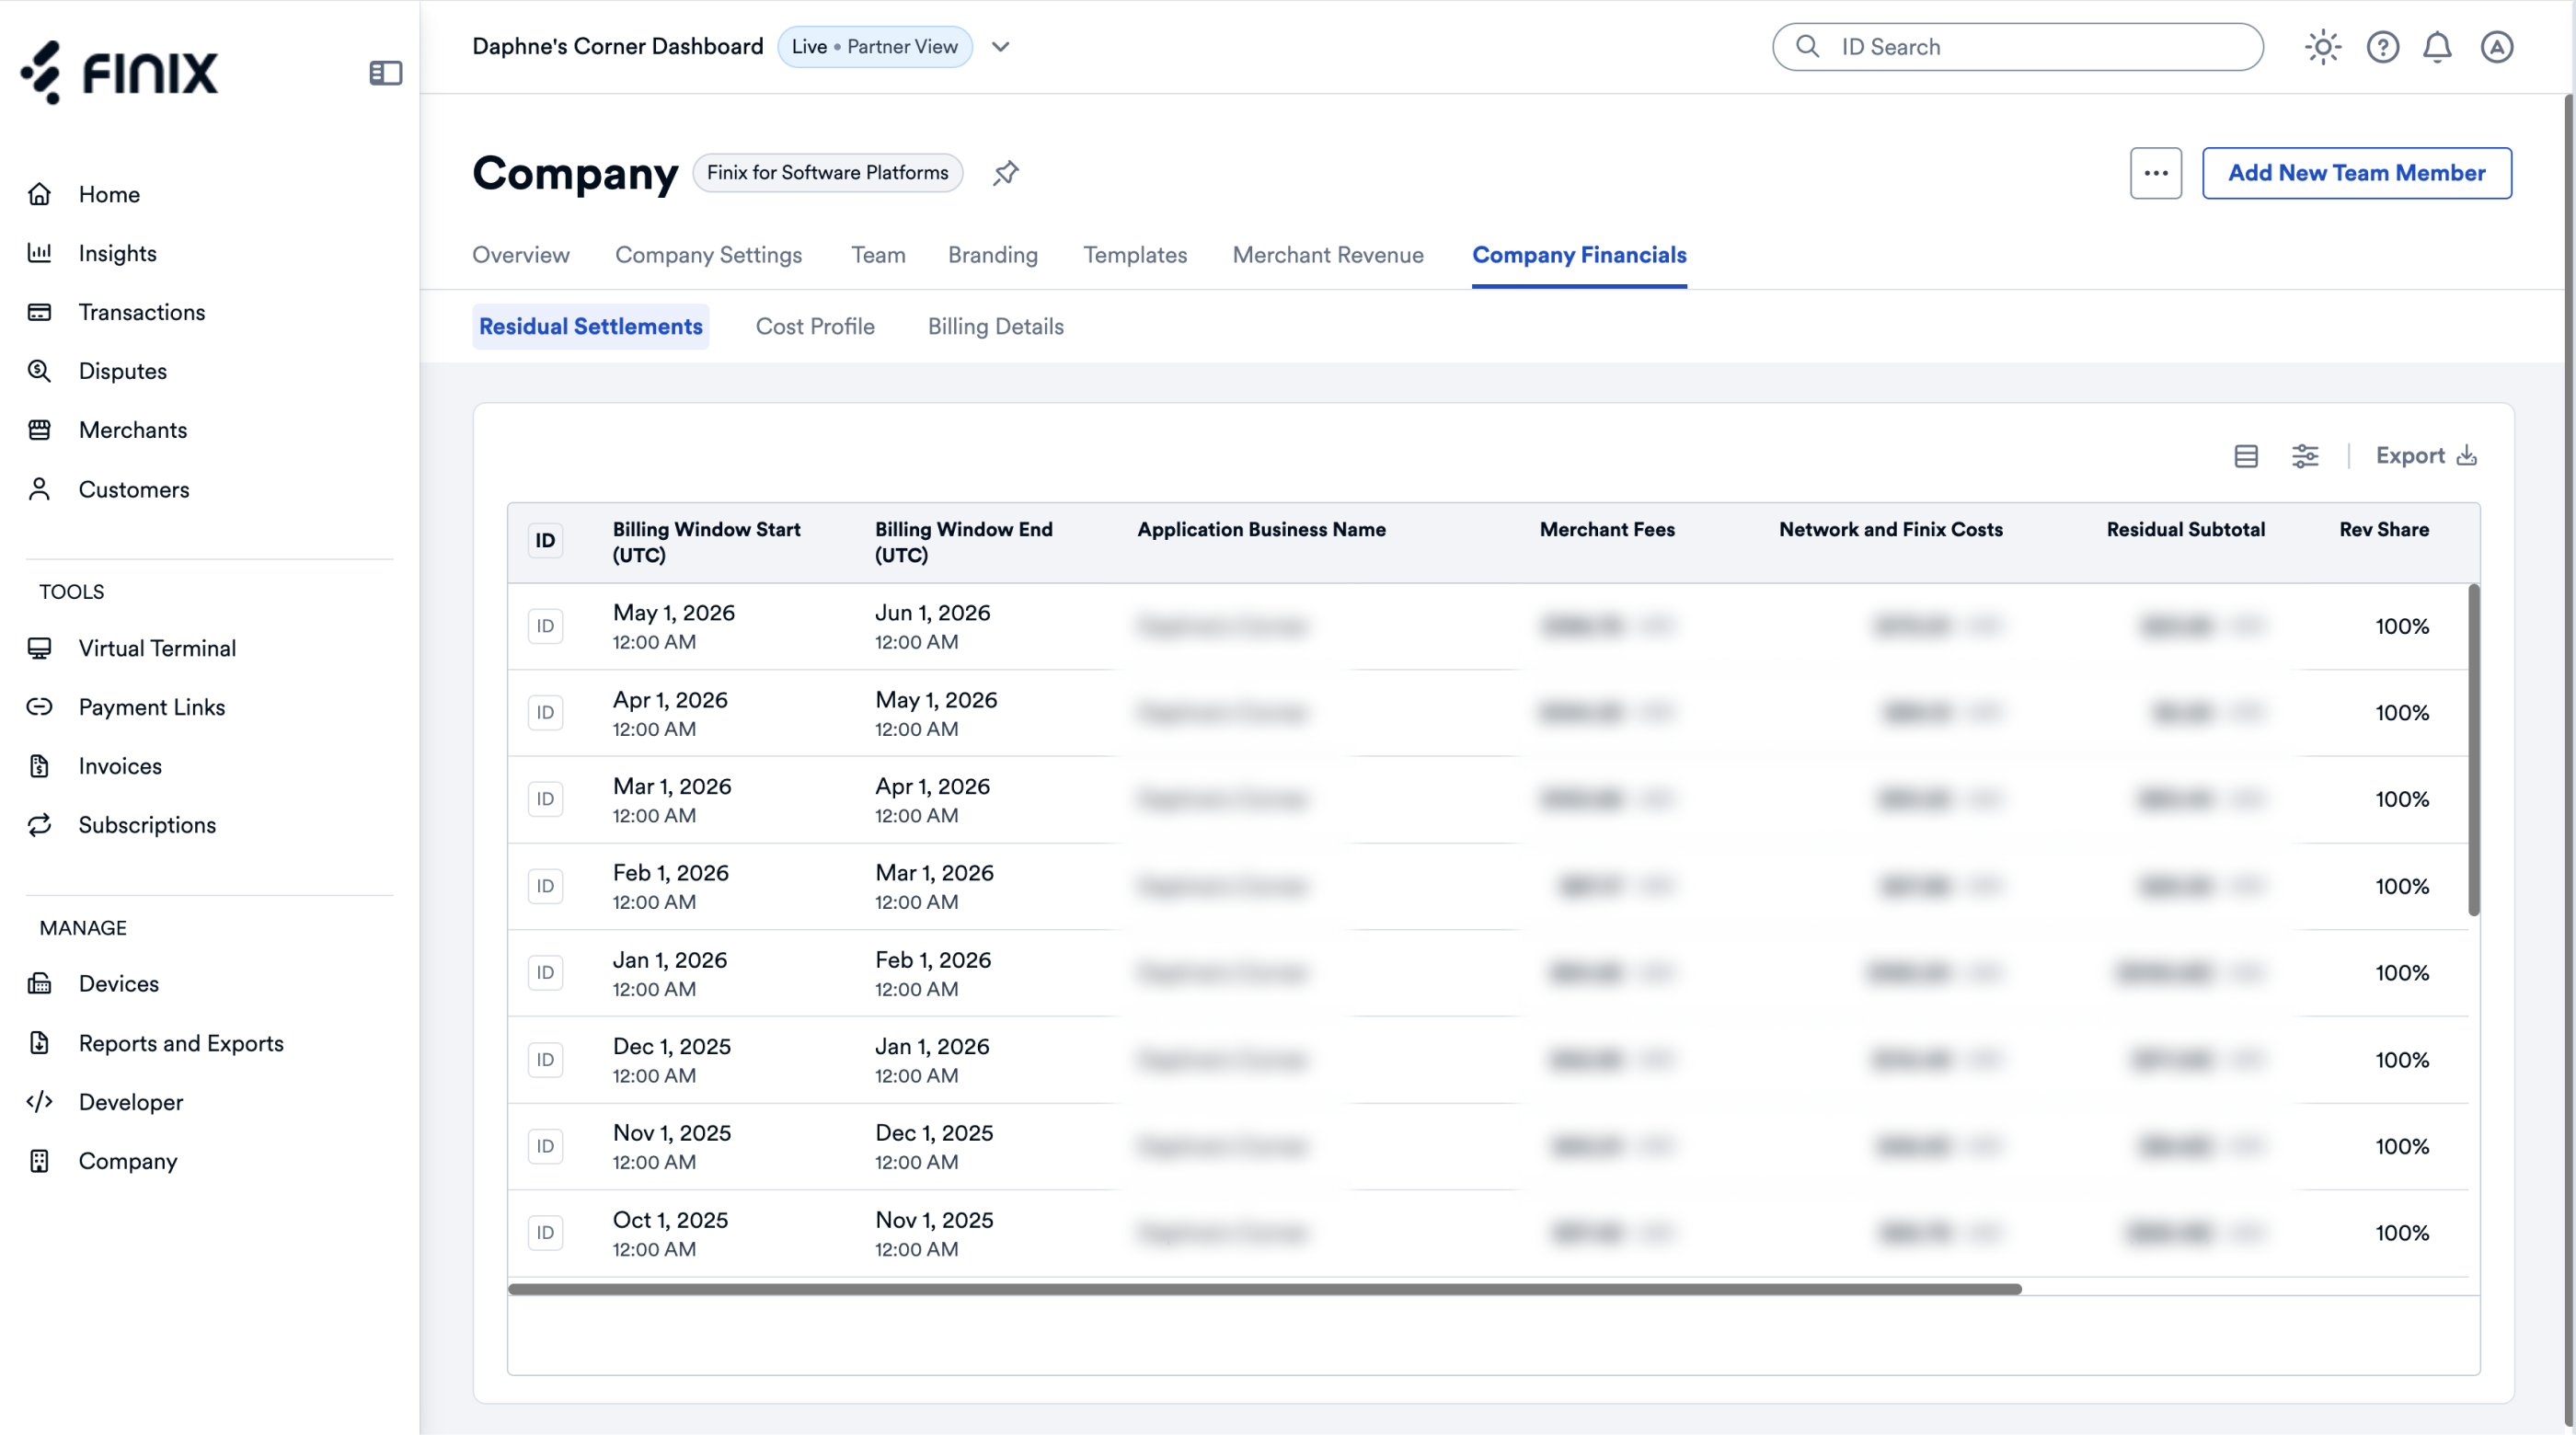Select the Cost Profile sub-tab

(x=815, y=327)
